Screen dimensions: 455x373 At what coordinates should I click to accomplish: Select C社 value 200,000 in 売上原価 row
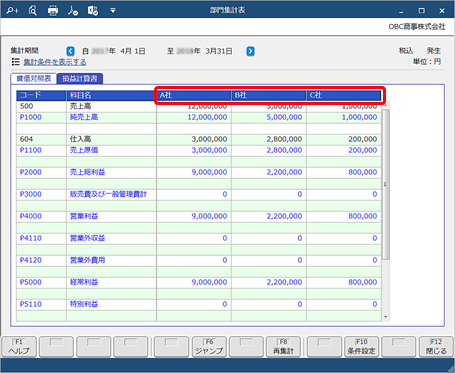point(344,150)
